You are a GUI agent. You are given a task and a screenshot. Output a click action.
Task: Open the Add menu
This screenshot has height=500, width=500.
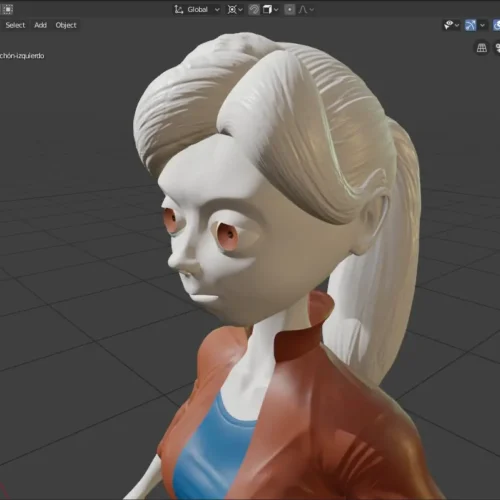coord(40,25)
